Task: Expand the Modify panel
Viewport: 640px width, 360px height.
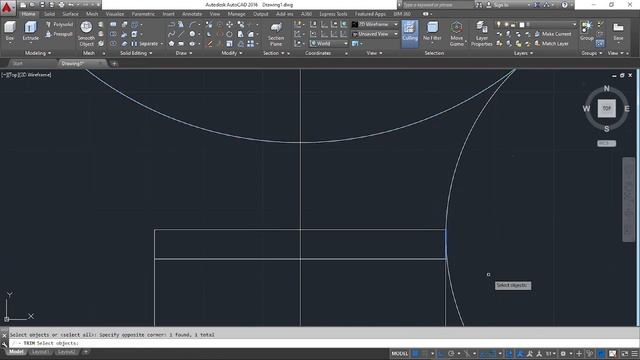Action: 231,53
